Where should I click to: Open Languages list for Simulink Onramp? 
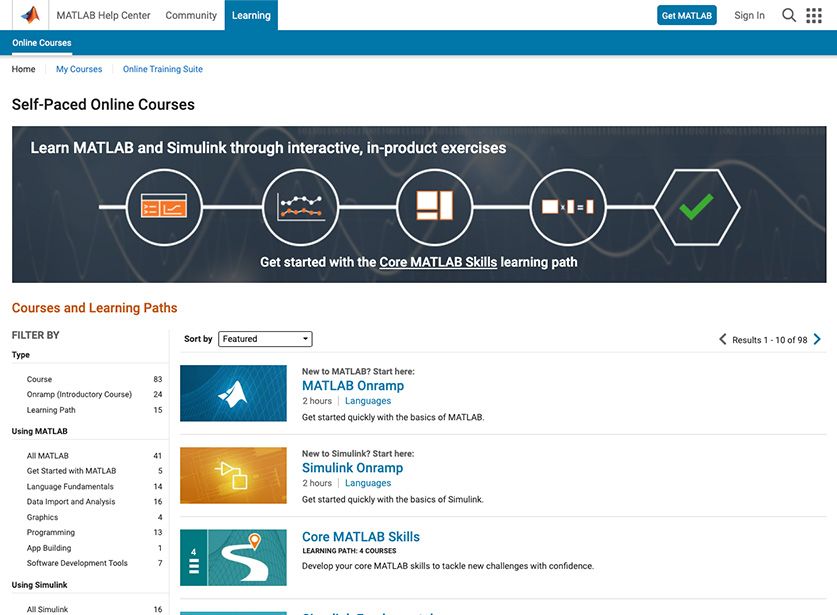pos(368,483)
